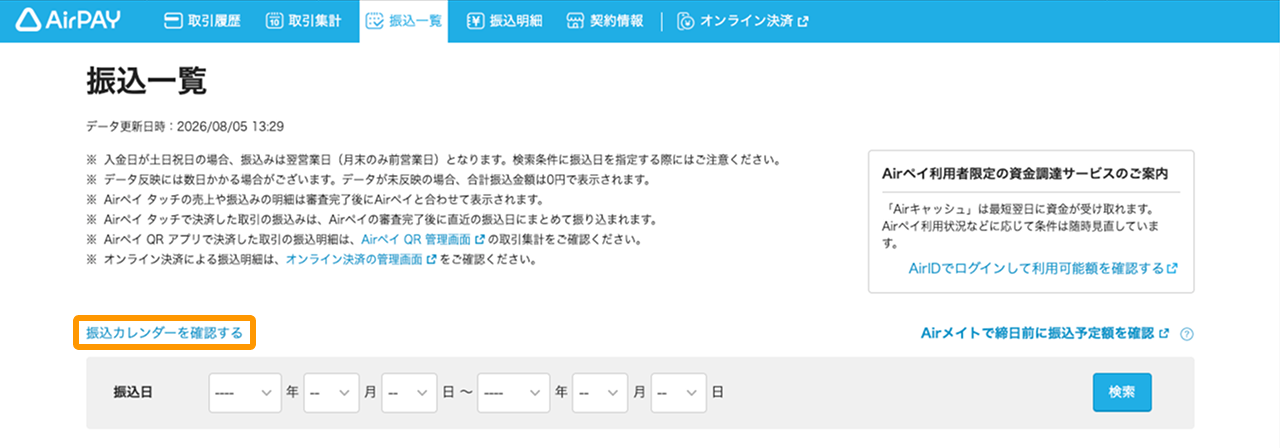
Task: Open the オンライン決済の管理画面 link
Action: pos(354,260)
